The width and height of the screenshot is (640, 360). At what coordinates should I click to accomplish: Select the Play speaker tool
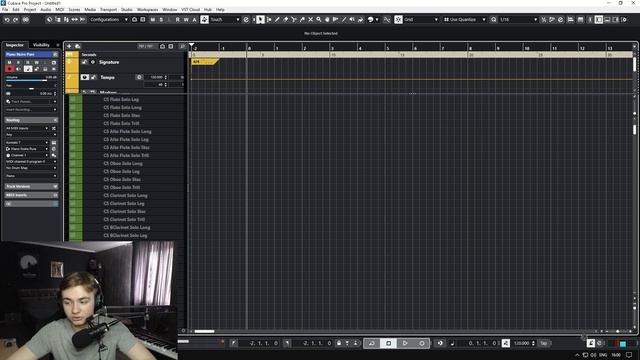(x=352, y=20)
